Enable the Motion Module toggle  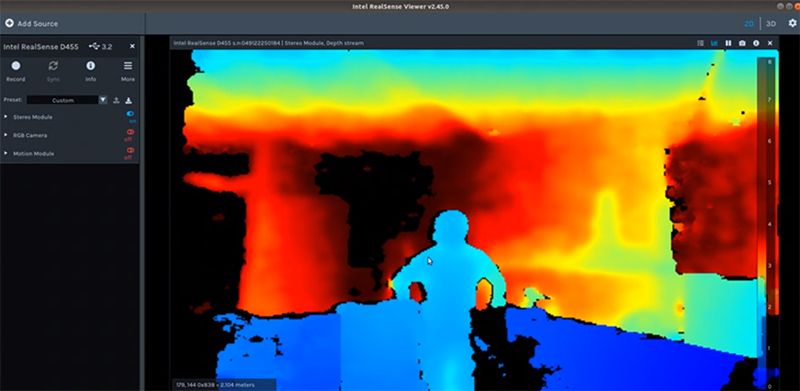coord(130,151)
